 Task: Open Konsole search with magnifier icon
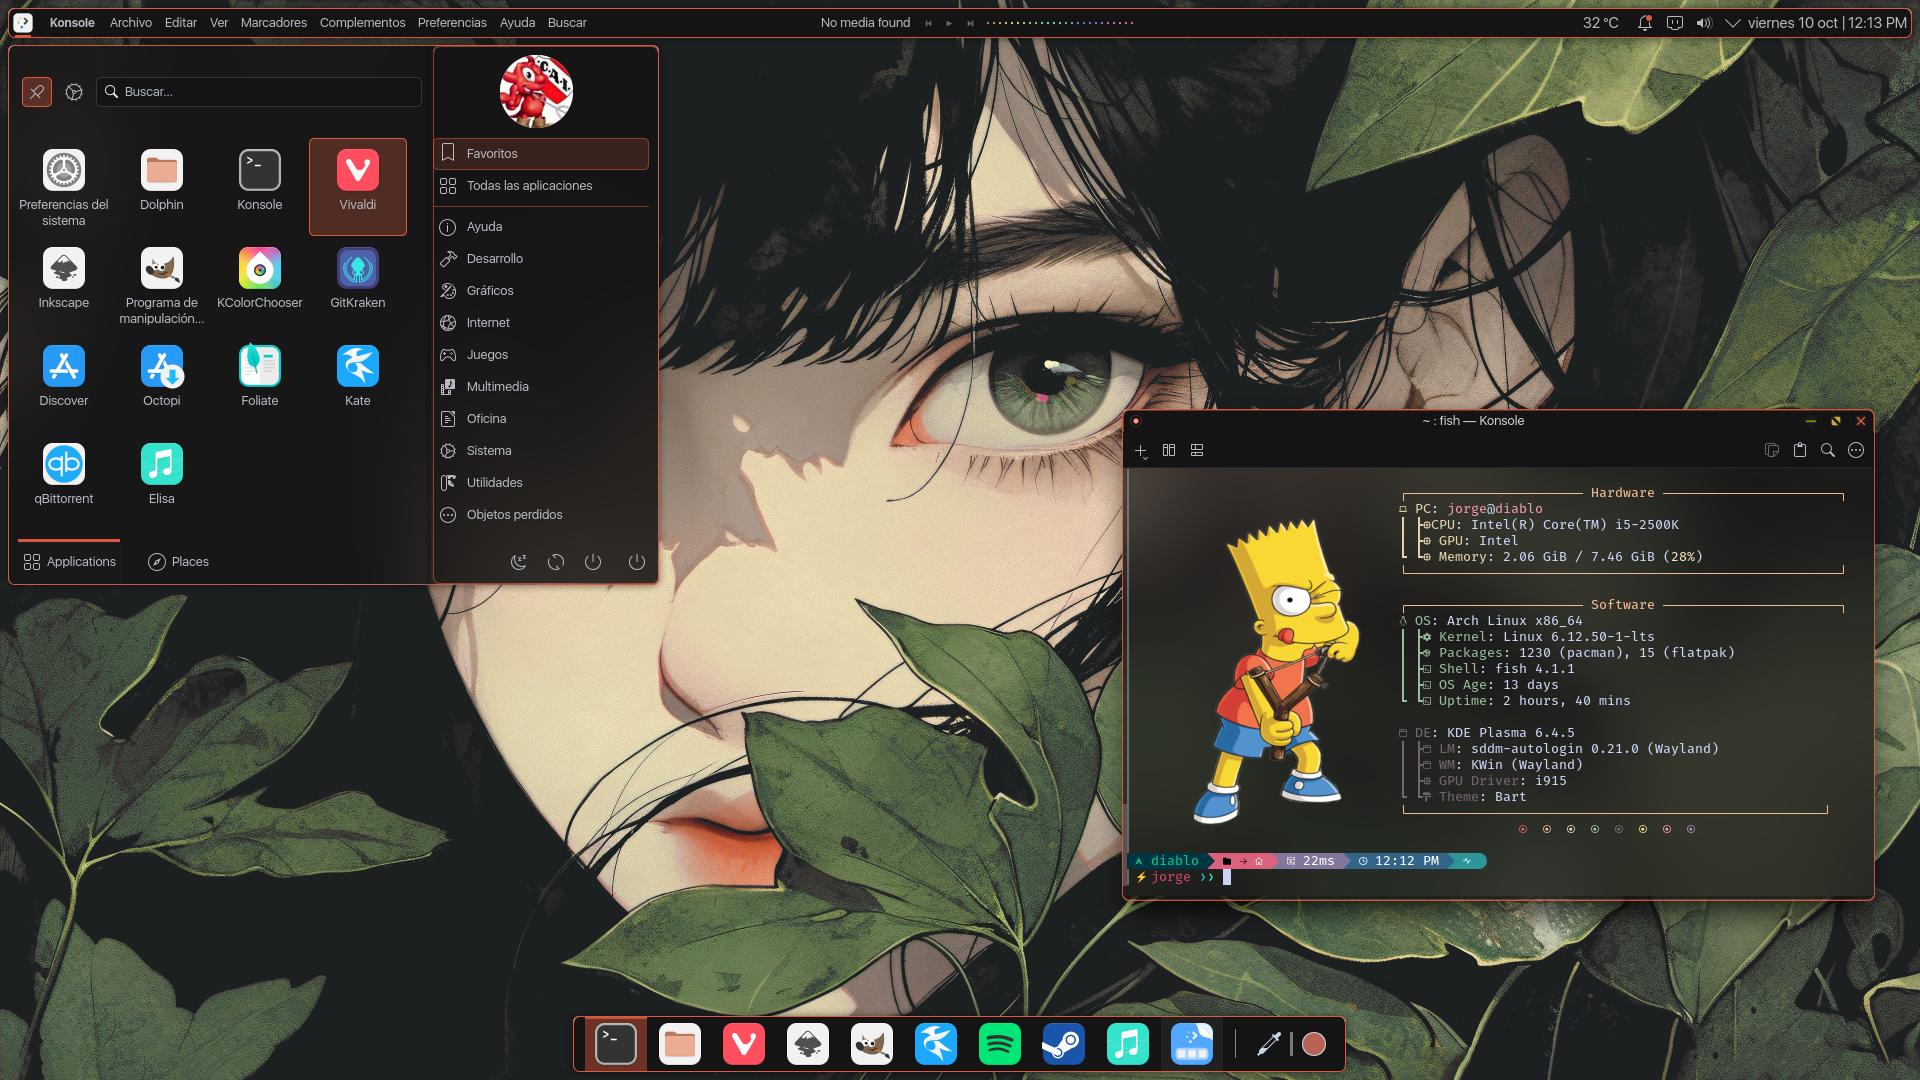[1828, 451]
